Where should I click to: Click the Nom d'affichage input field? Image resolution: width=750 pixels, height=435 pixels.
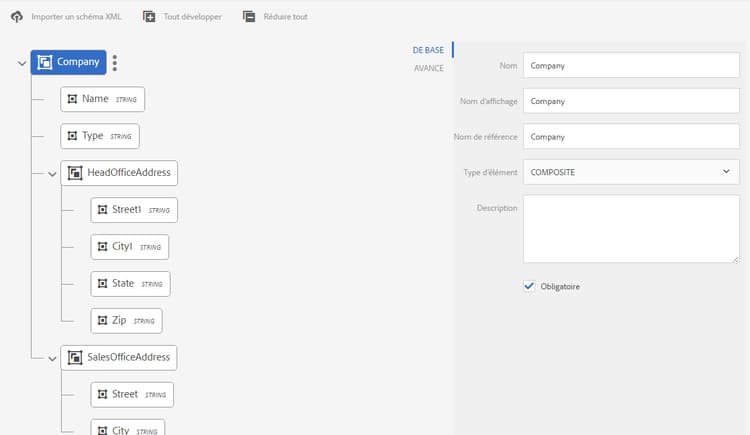pos(631,101)
